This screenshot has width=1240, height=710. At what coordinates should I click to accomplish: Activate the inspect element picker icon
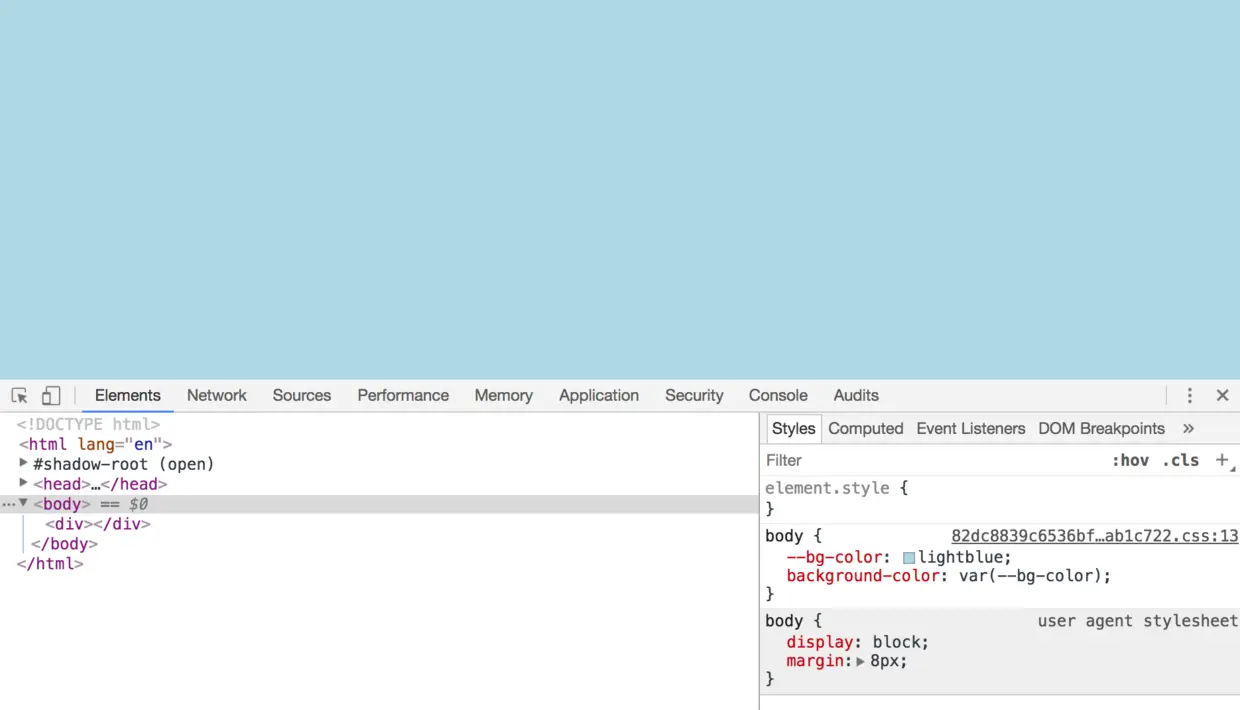[19, 396]
